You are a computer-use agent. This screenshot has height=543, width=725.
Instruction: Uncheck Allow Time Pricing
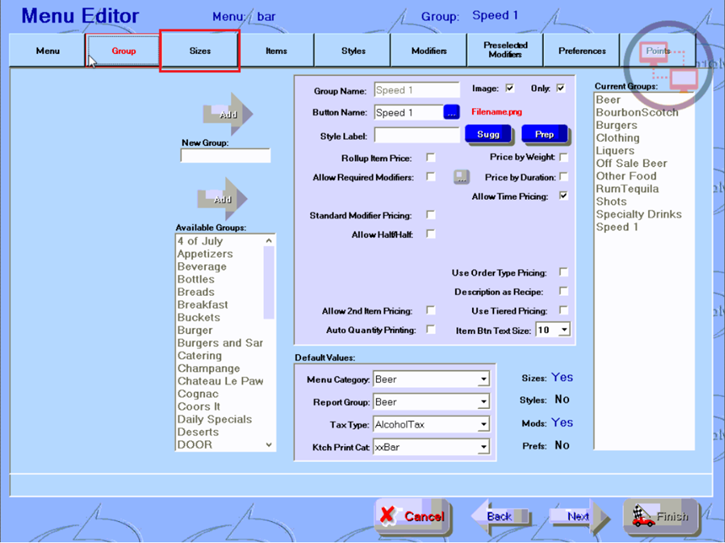[x=563, y=196]
